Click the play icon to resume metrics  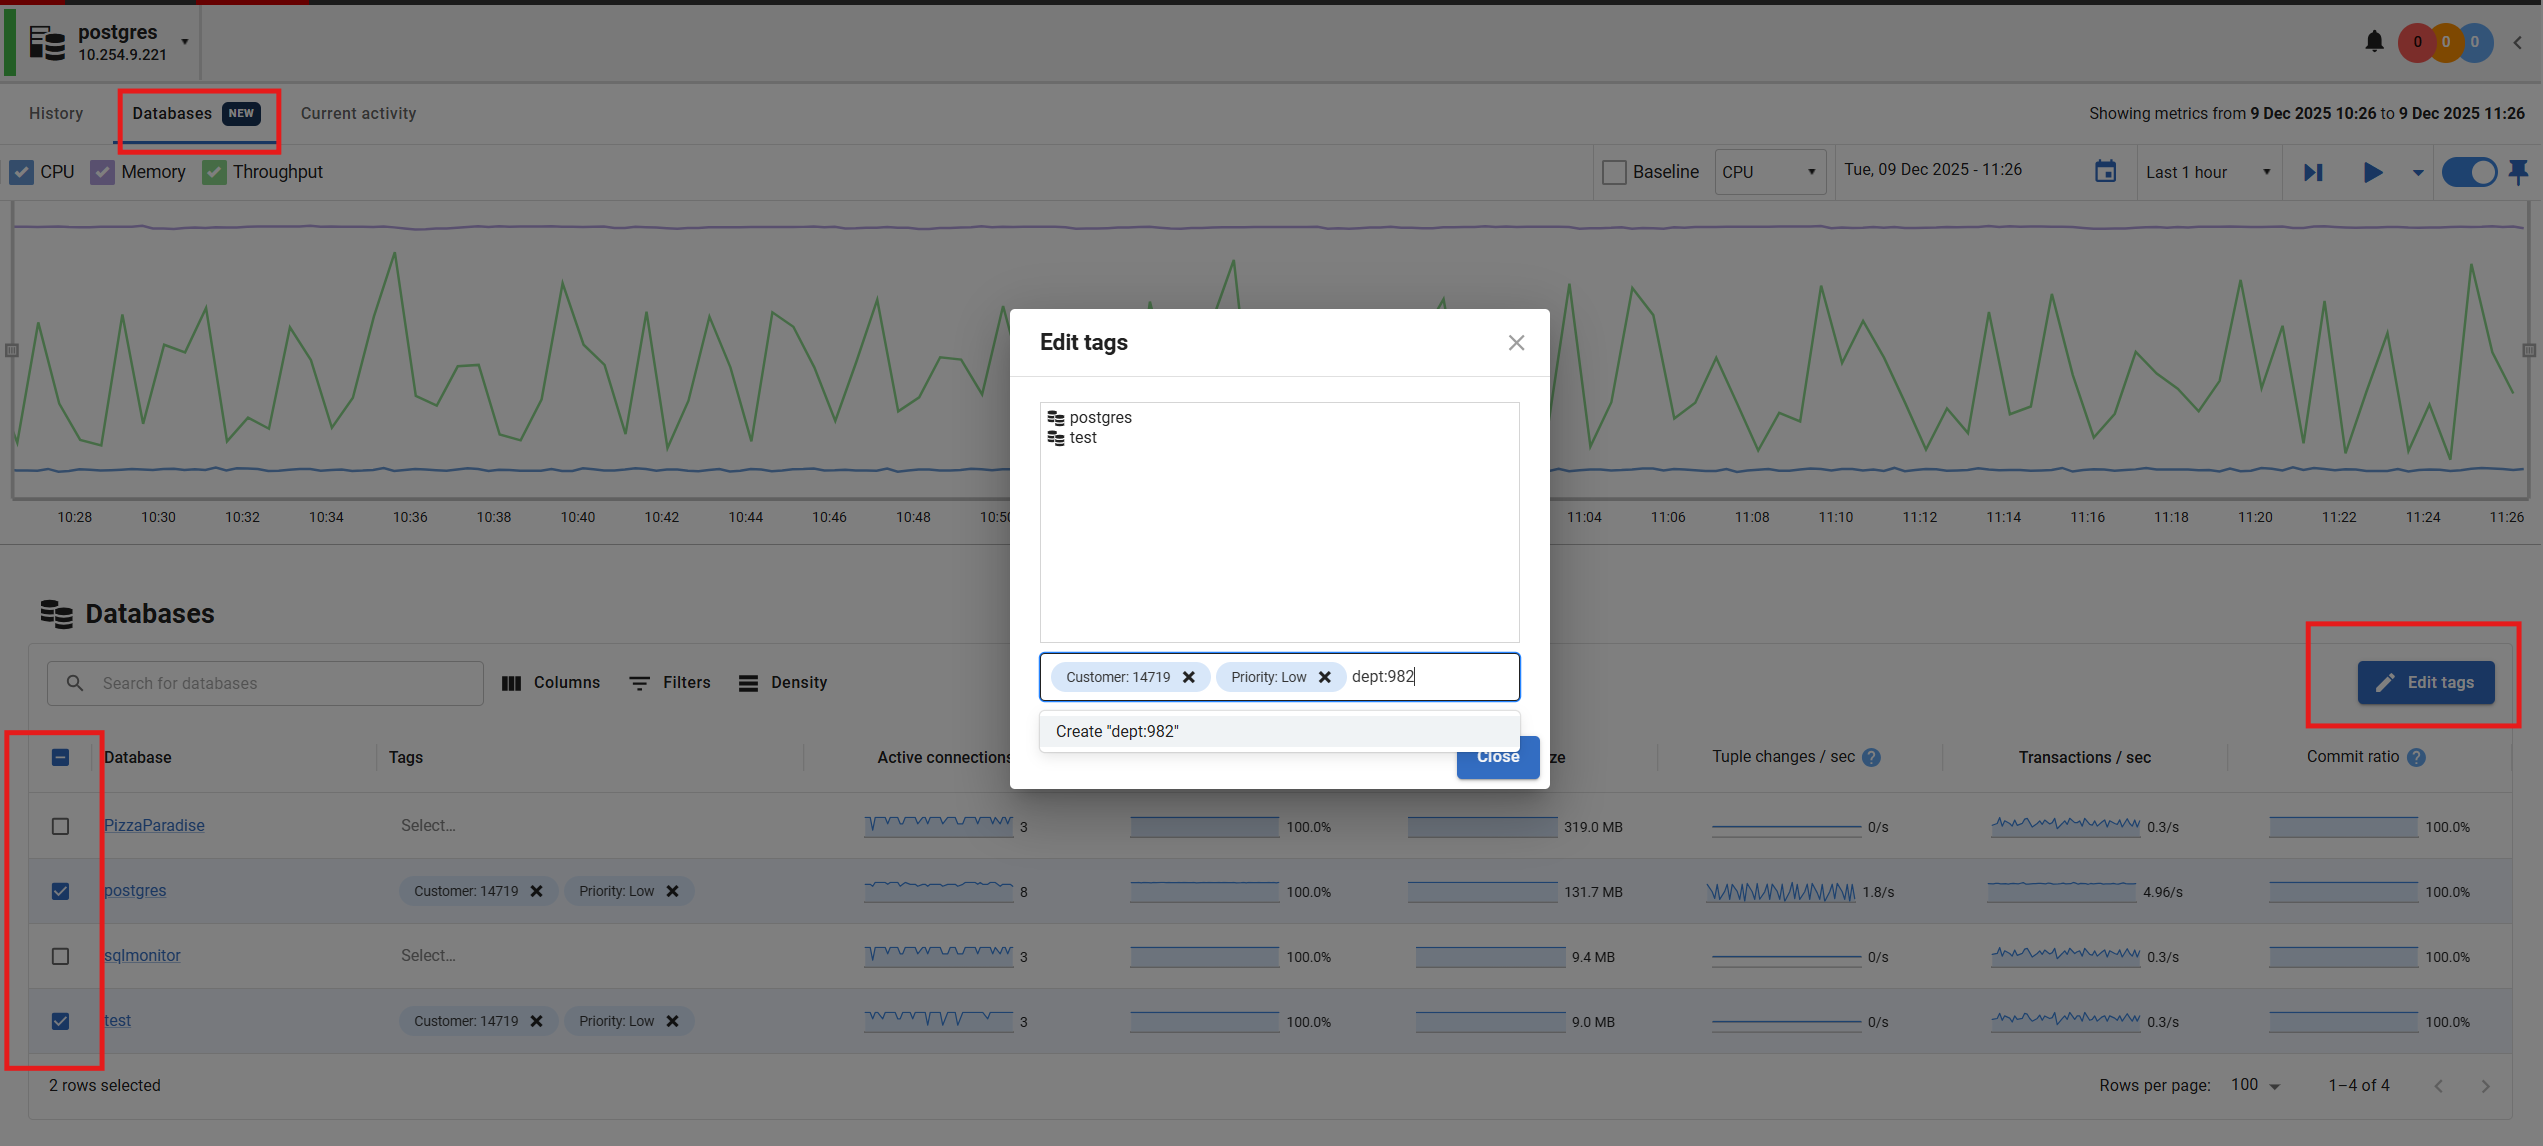[2374, 172]
